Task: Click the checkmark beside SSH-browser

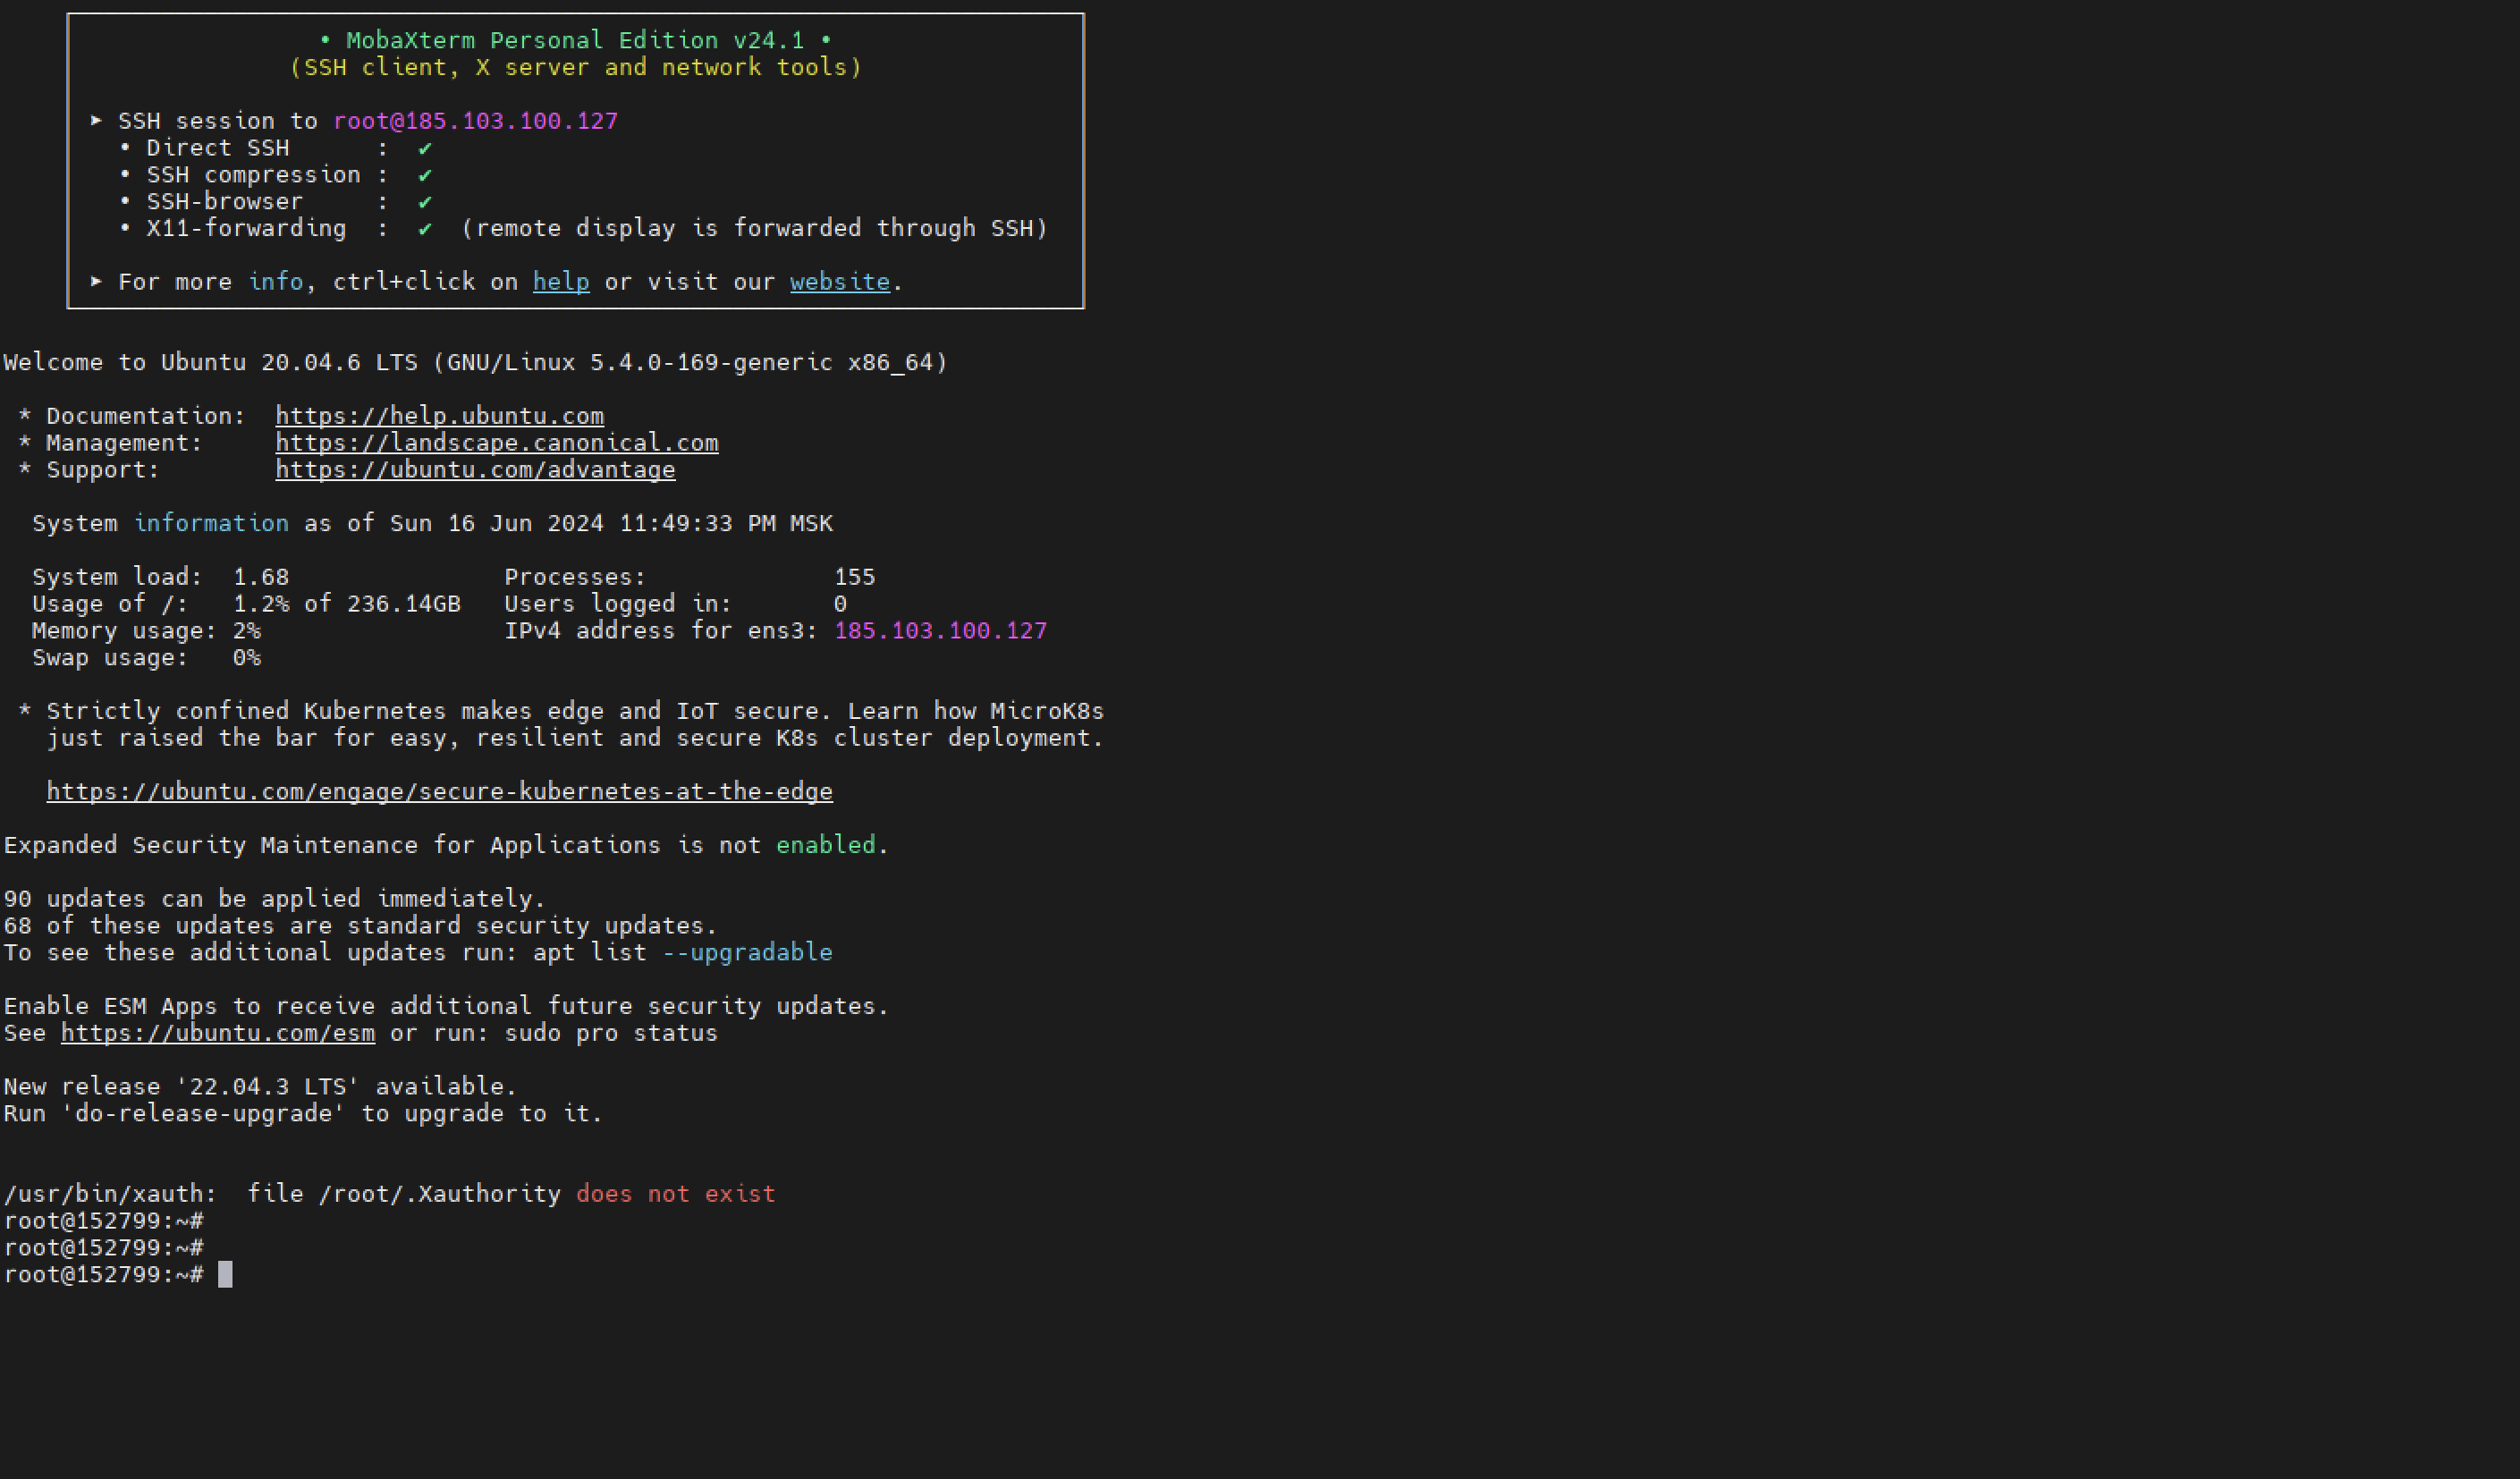Action: tap(425, 202)
